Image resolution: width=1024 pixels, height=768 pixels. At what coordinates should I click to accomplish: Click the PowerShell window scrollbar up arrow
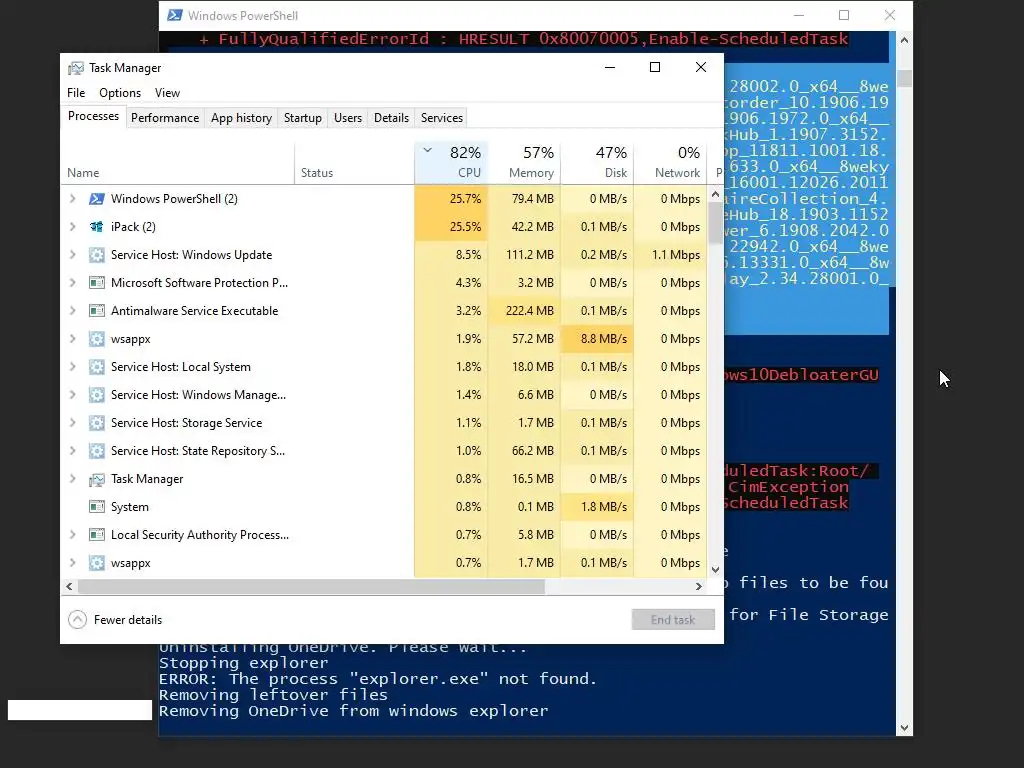(x=904, y=40)
